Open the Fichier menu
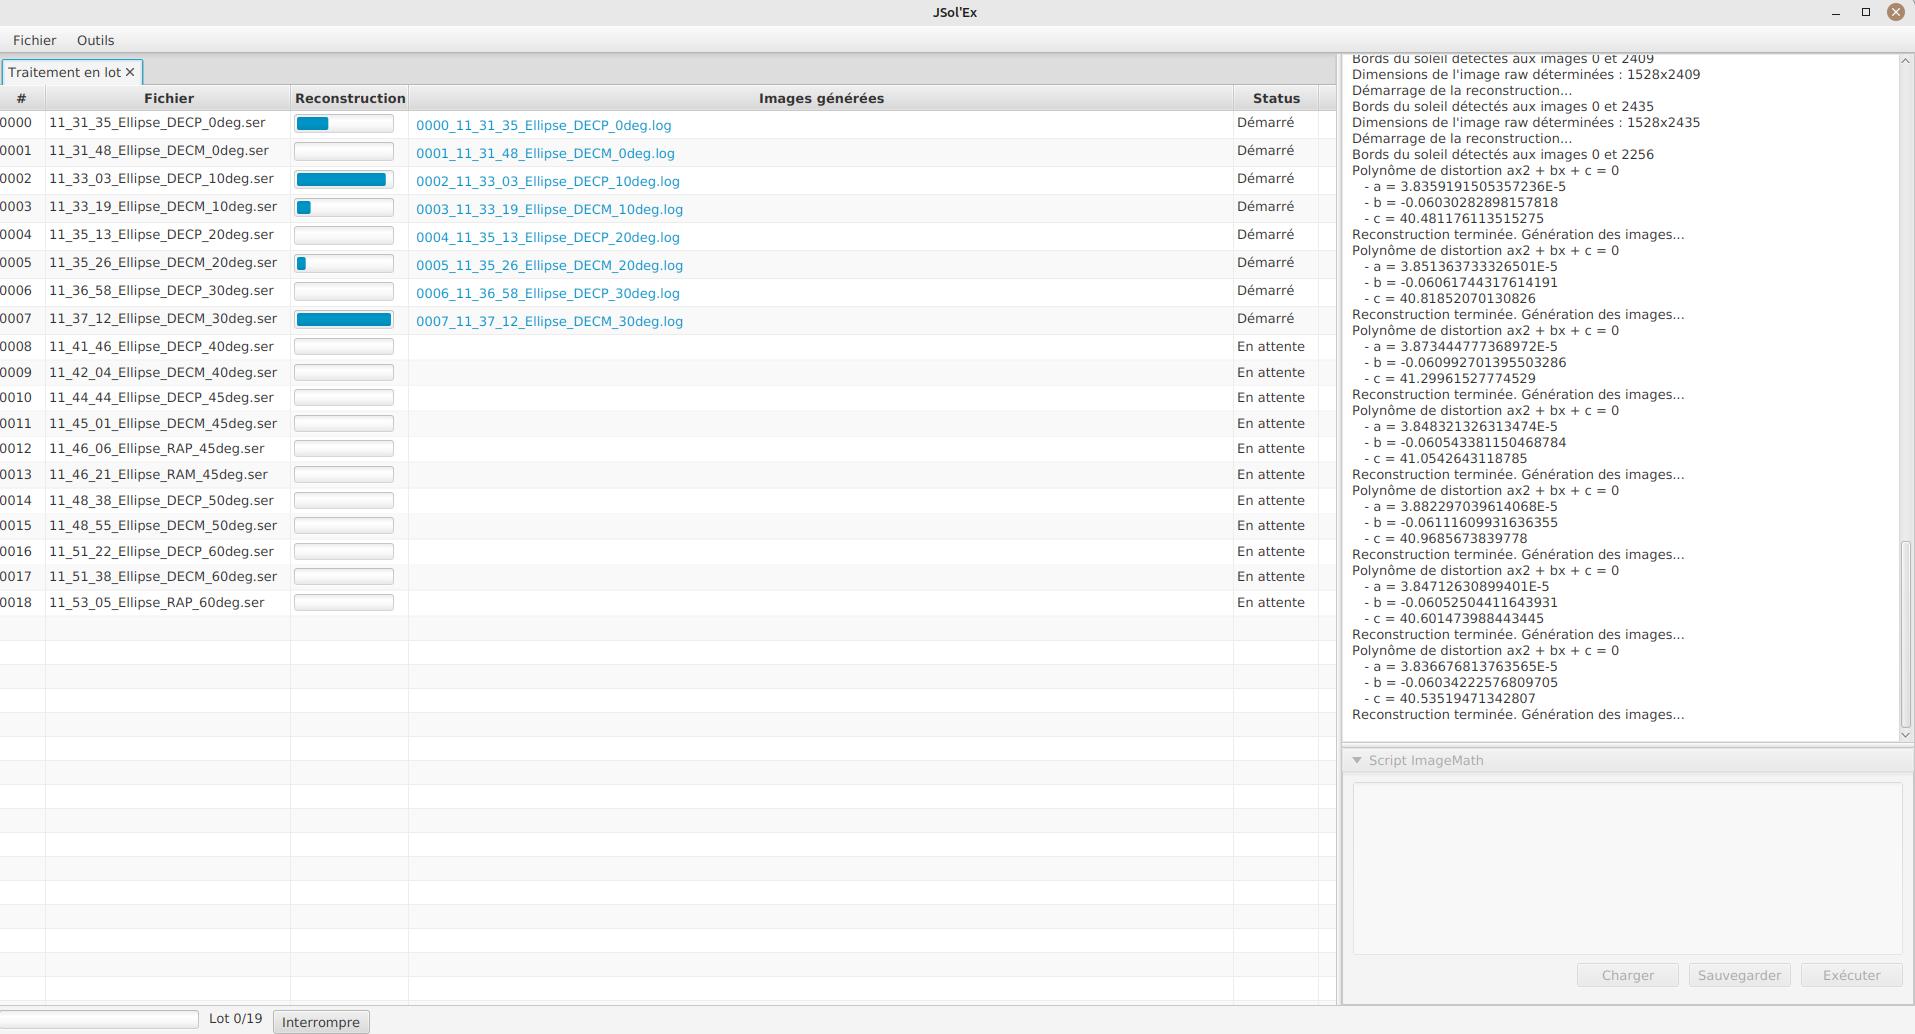 pos(35,40)
